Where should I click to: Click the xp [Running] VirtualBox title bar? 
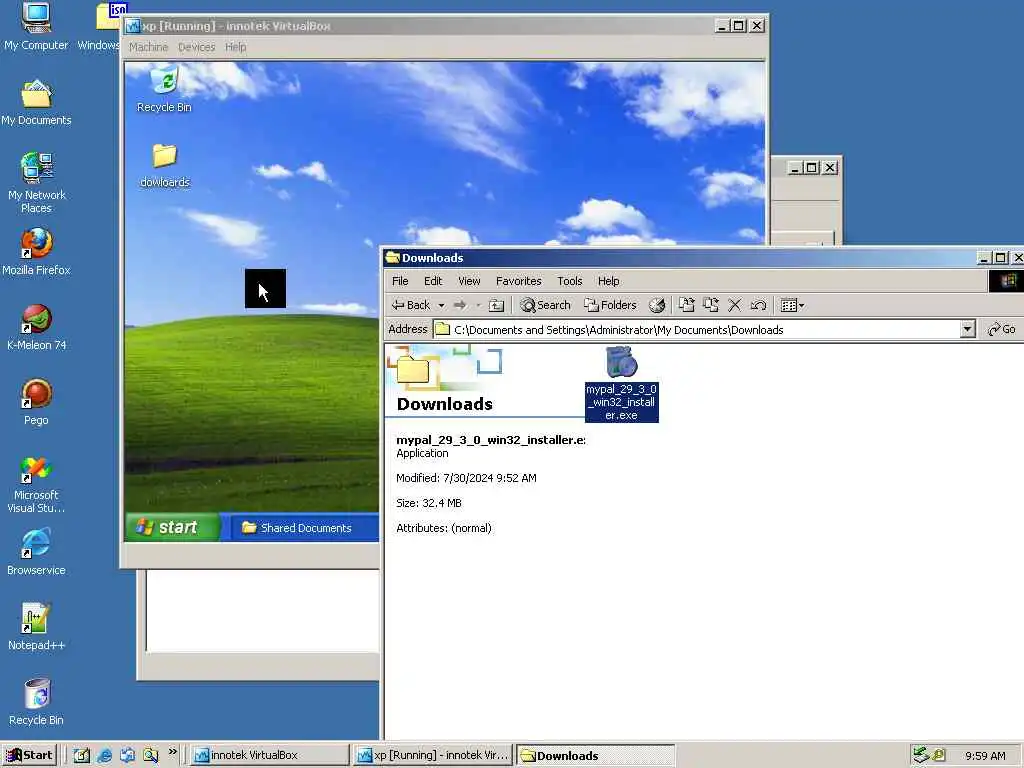click(x=418, y=26)
